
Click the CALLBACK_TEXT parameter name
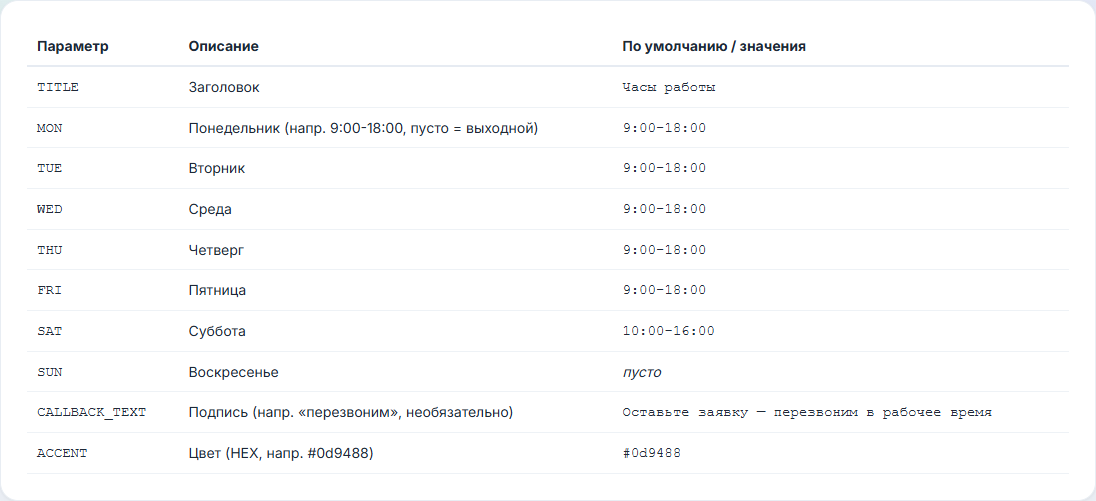pyautogui.click(x=92, y=413)
